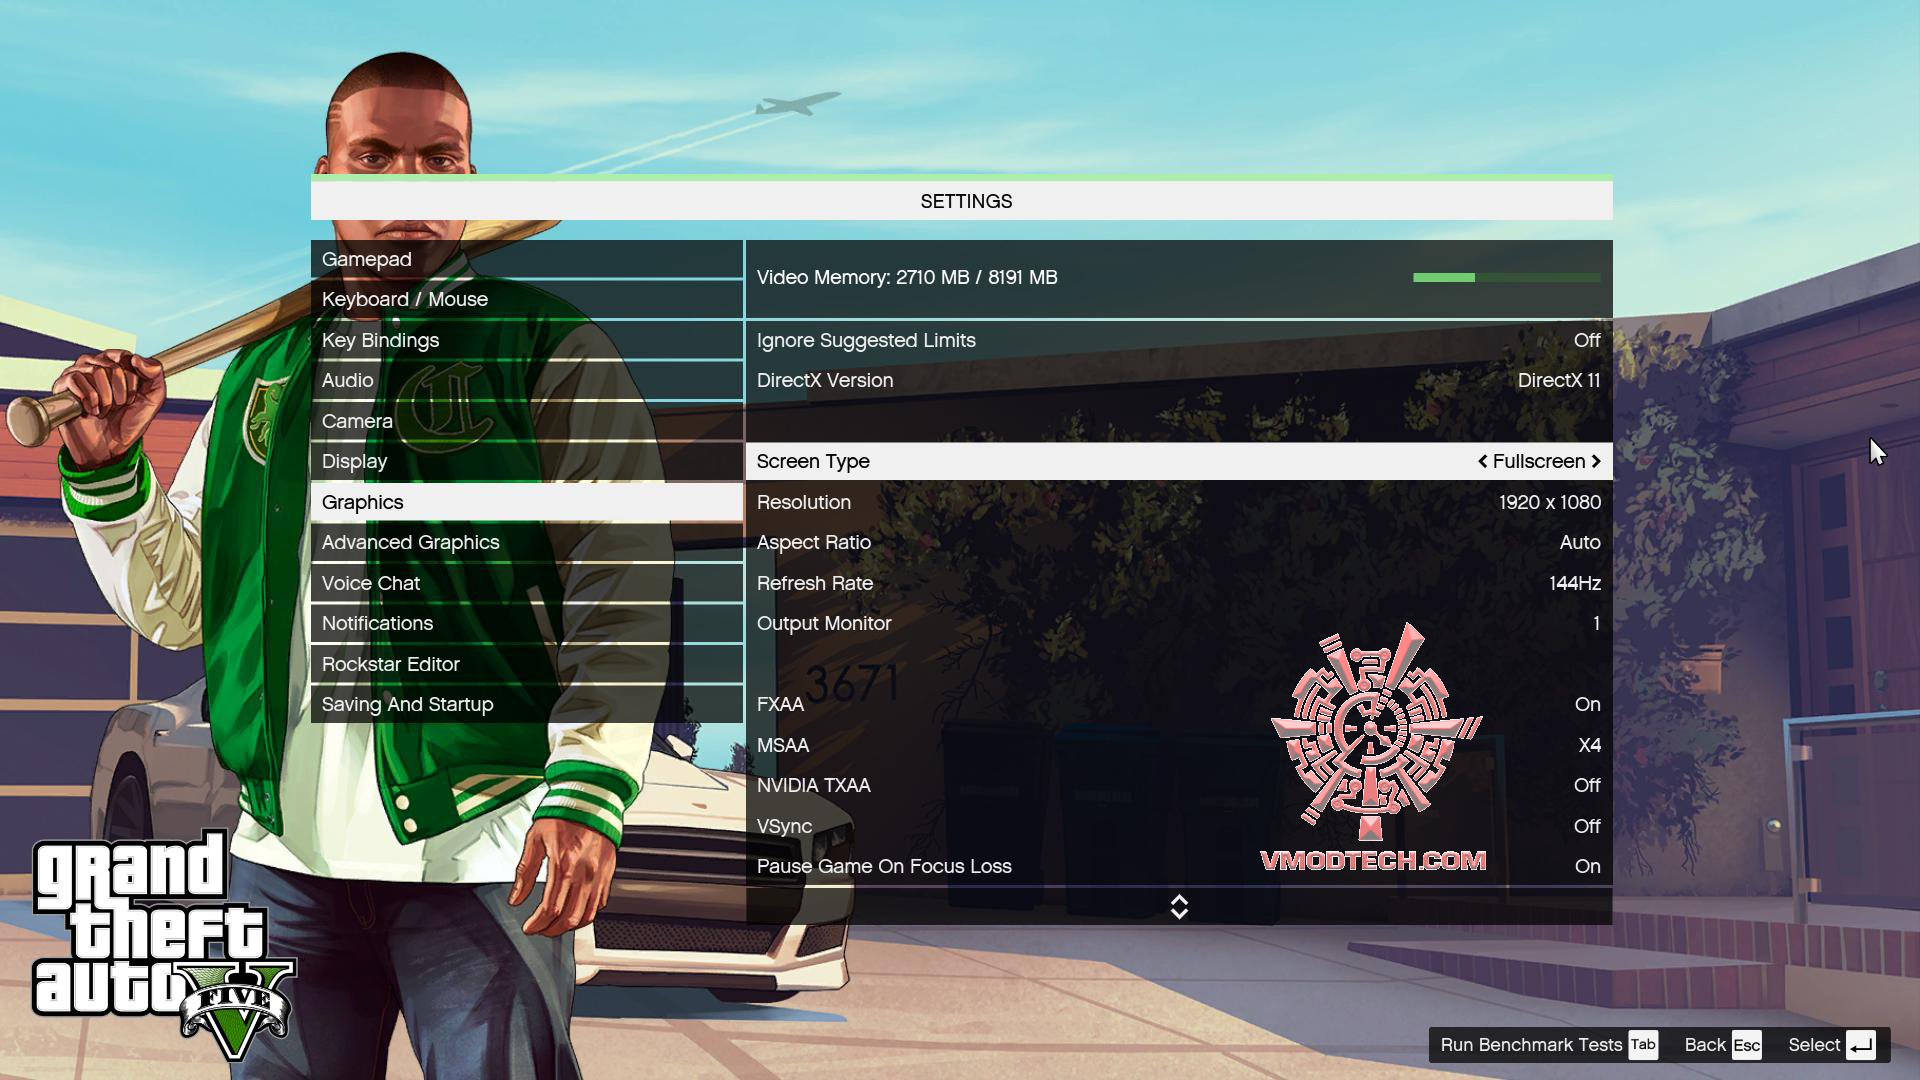Viewport: 1920px width, 1080px height.
Task: Toggle VSync Off setting
Action: tap(1588, 825)
